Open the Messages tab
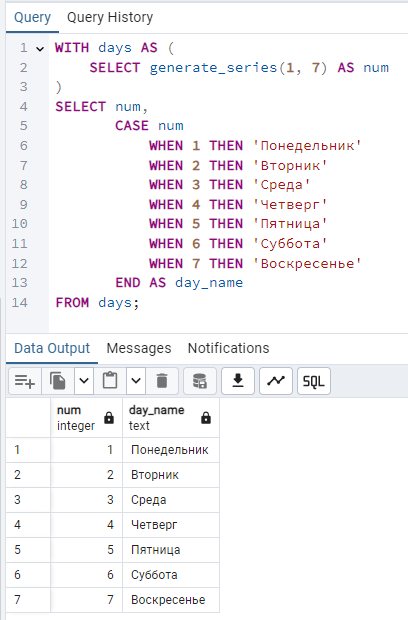 (139, 348)
